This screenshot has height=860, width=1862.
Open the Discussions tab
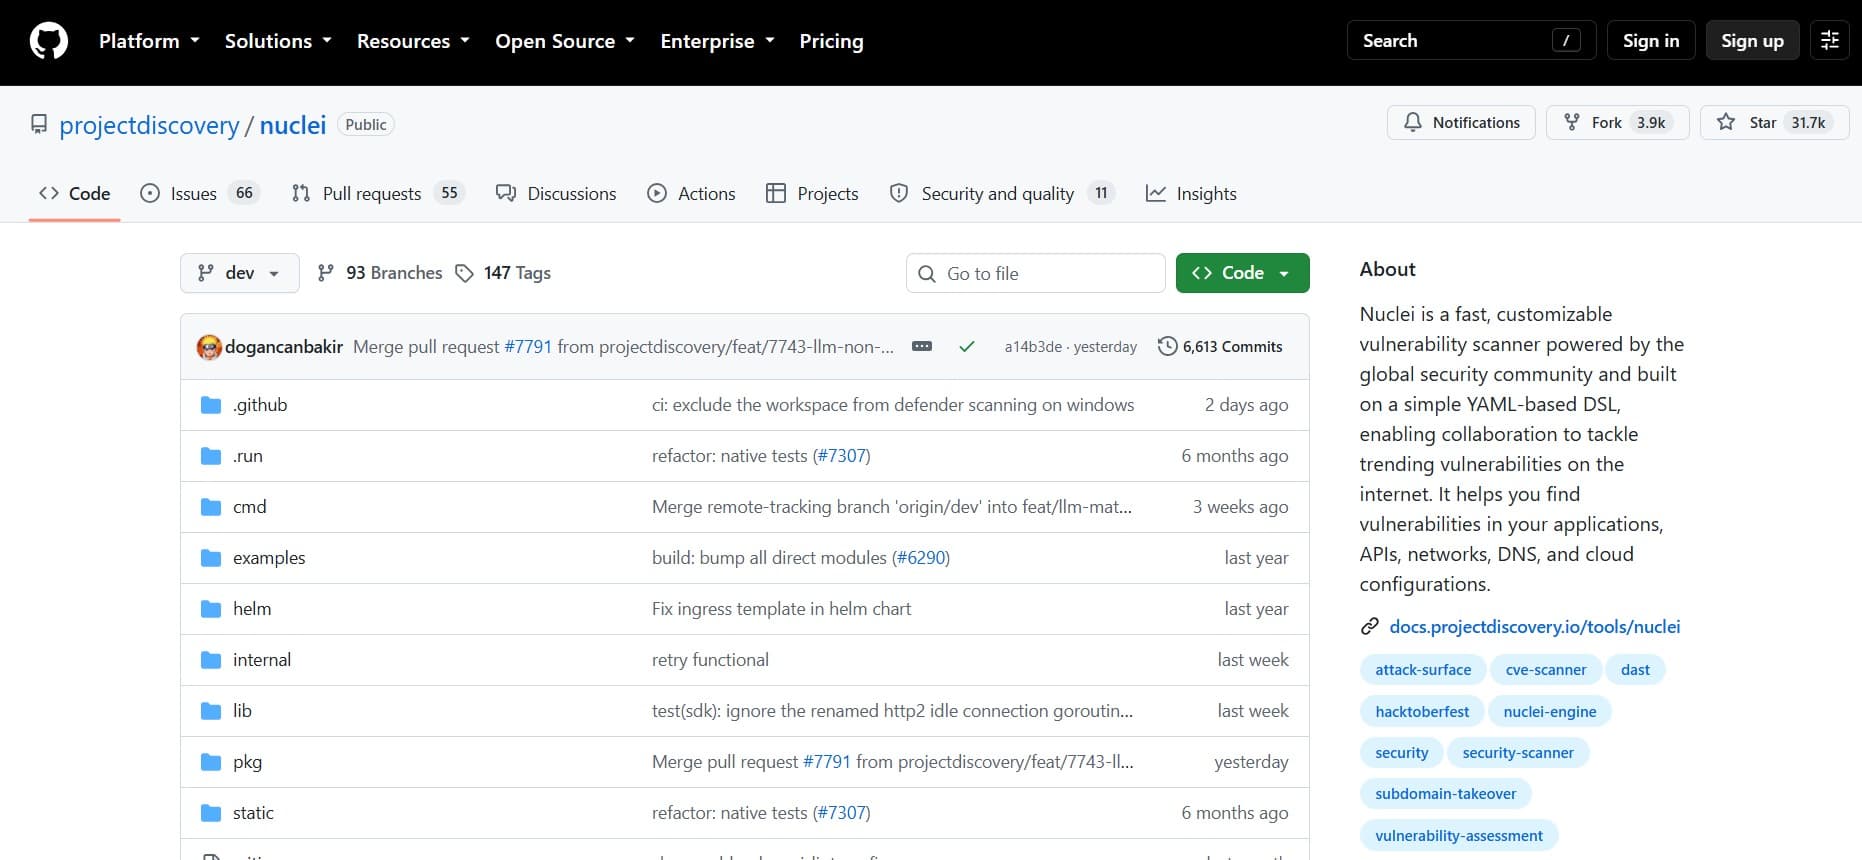(x=556, y=193)
